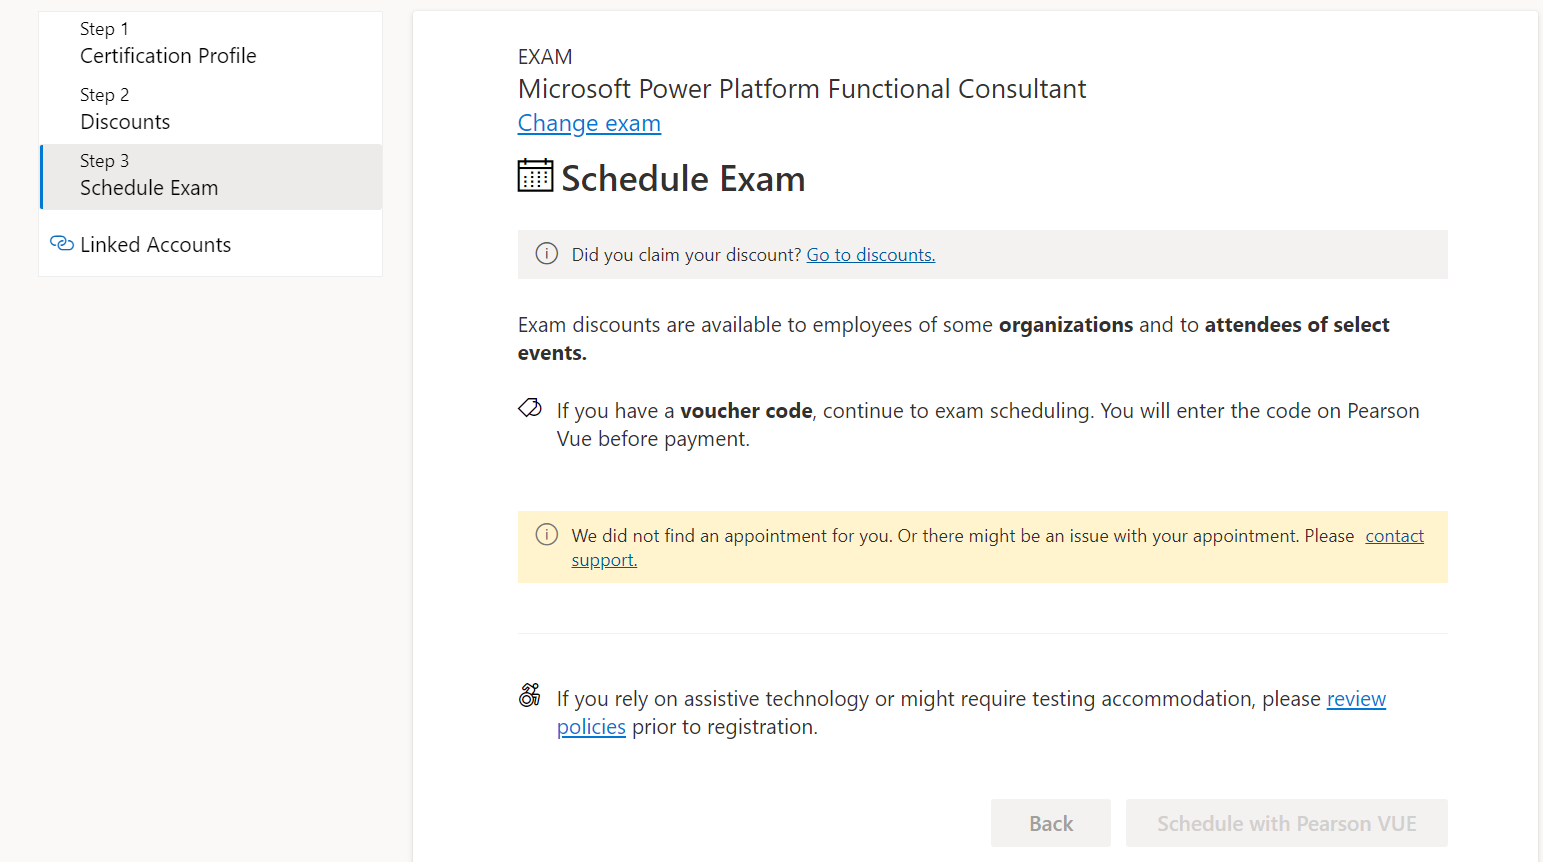Click the info icon on the yellow warning
The image size is (1543, 862).
(x=546, y=534)
